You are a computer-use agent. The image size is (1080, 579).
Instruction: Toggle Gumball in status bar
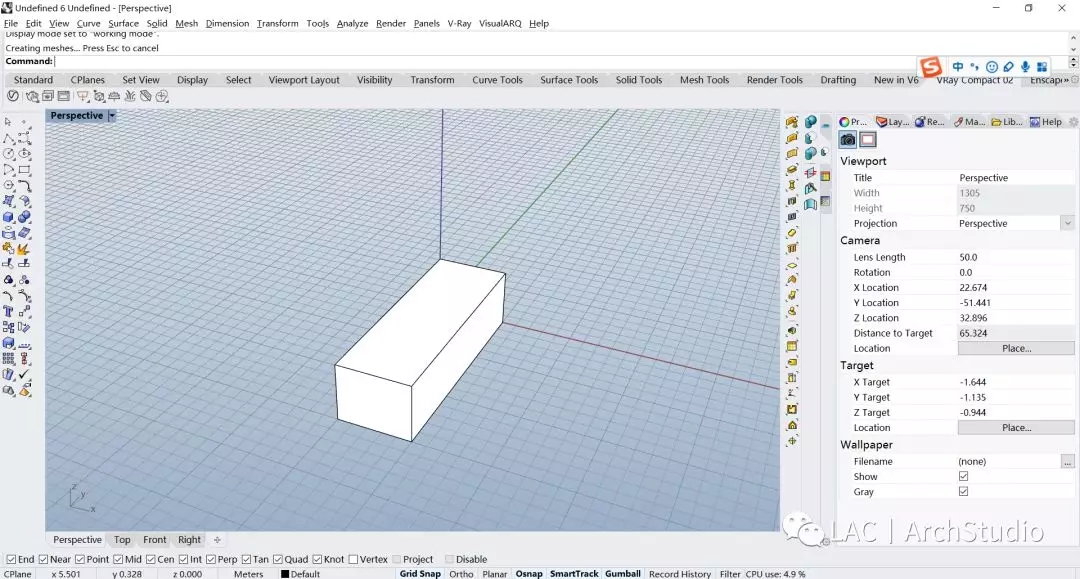(623, 573)
